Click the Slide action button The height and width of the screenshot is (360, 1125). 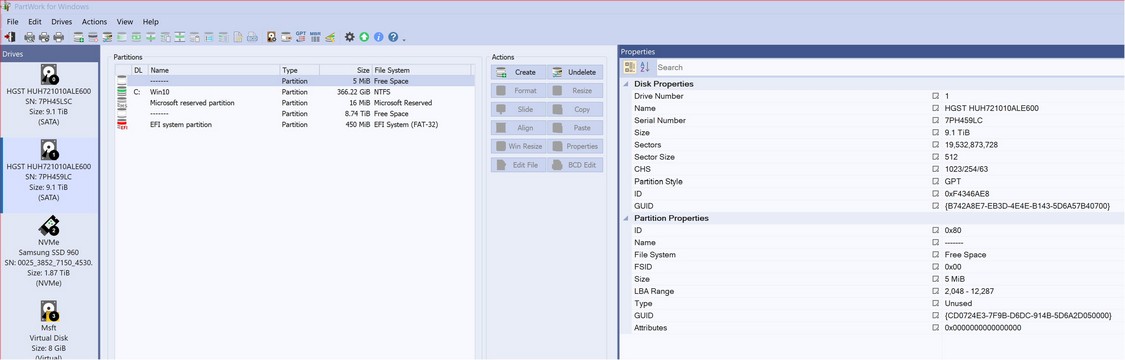(x=518, y=110)
